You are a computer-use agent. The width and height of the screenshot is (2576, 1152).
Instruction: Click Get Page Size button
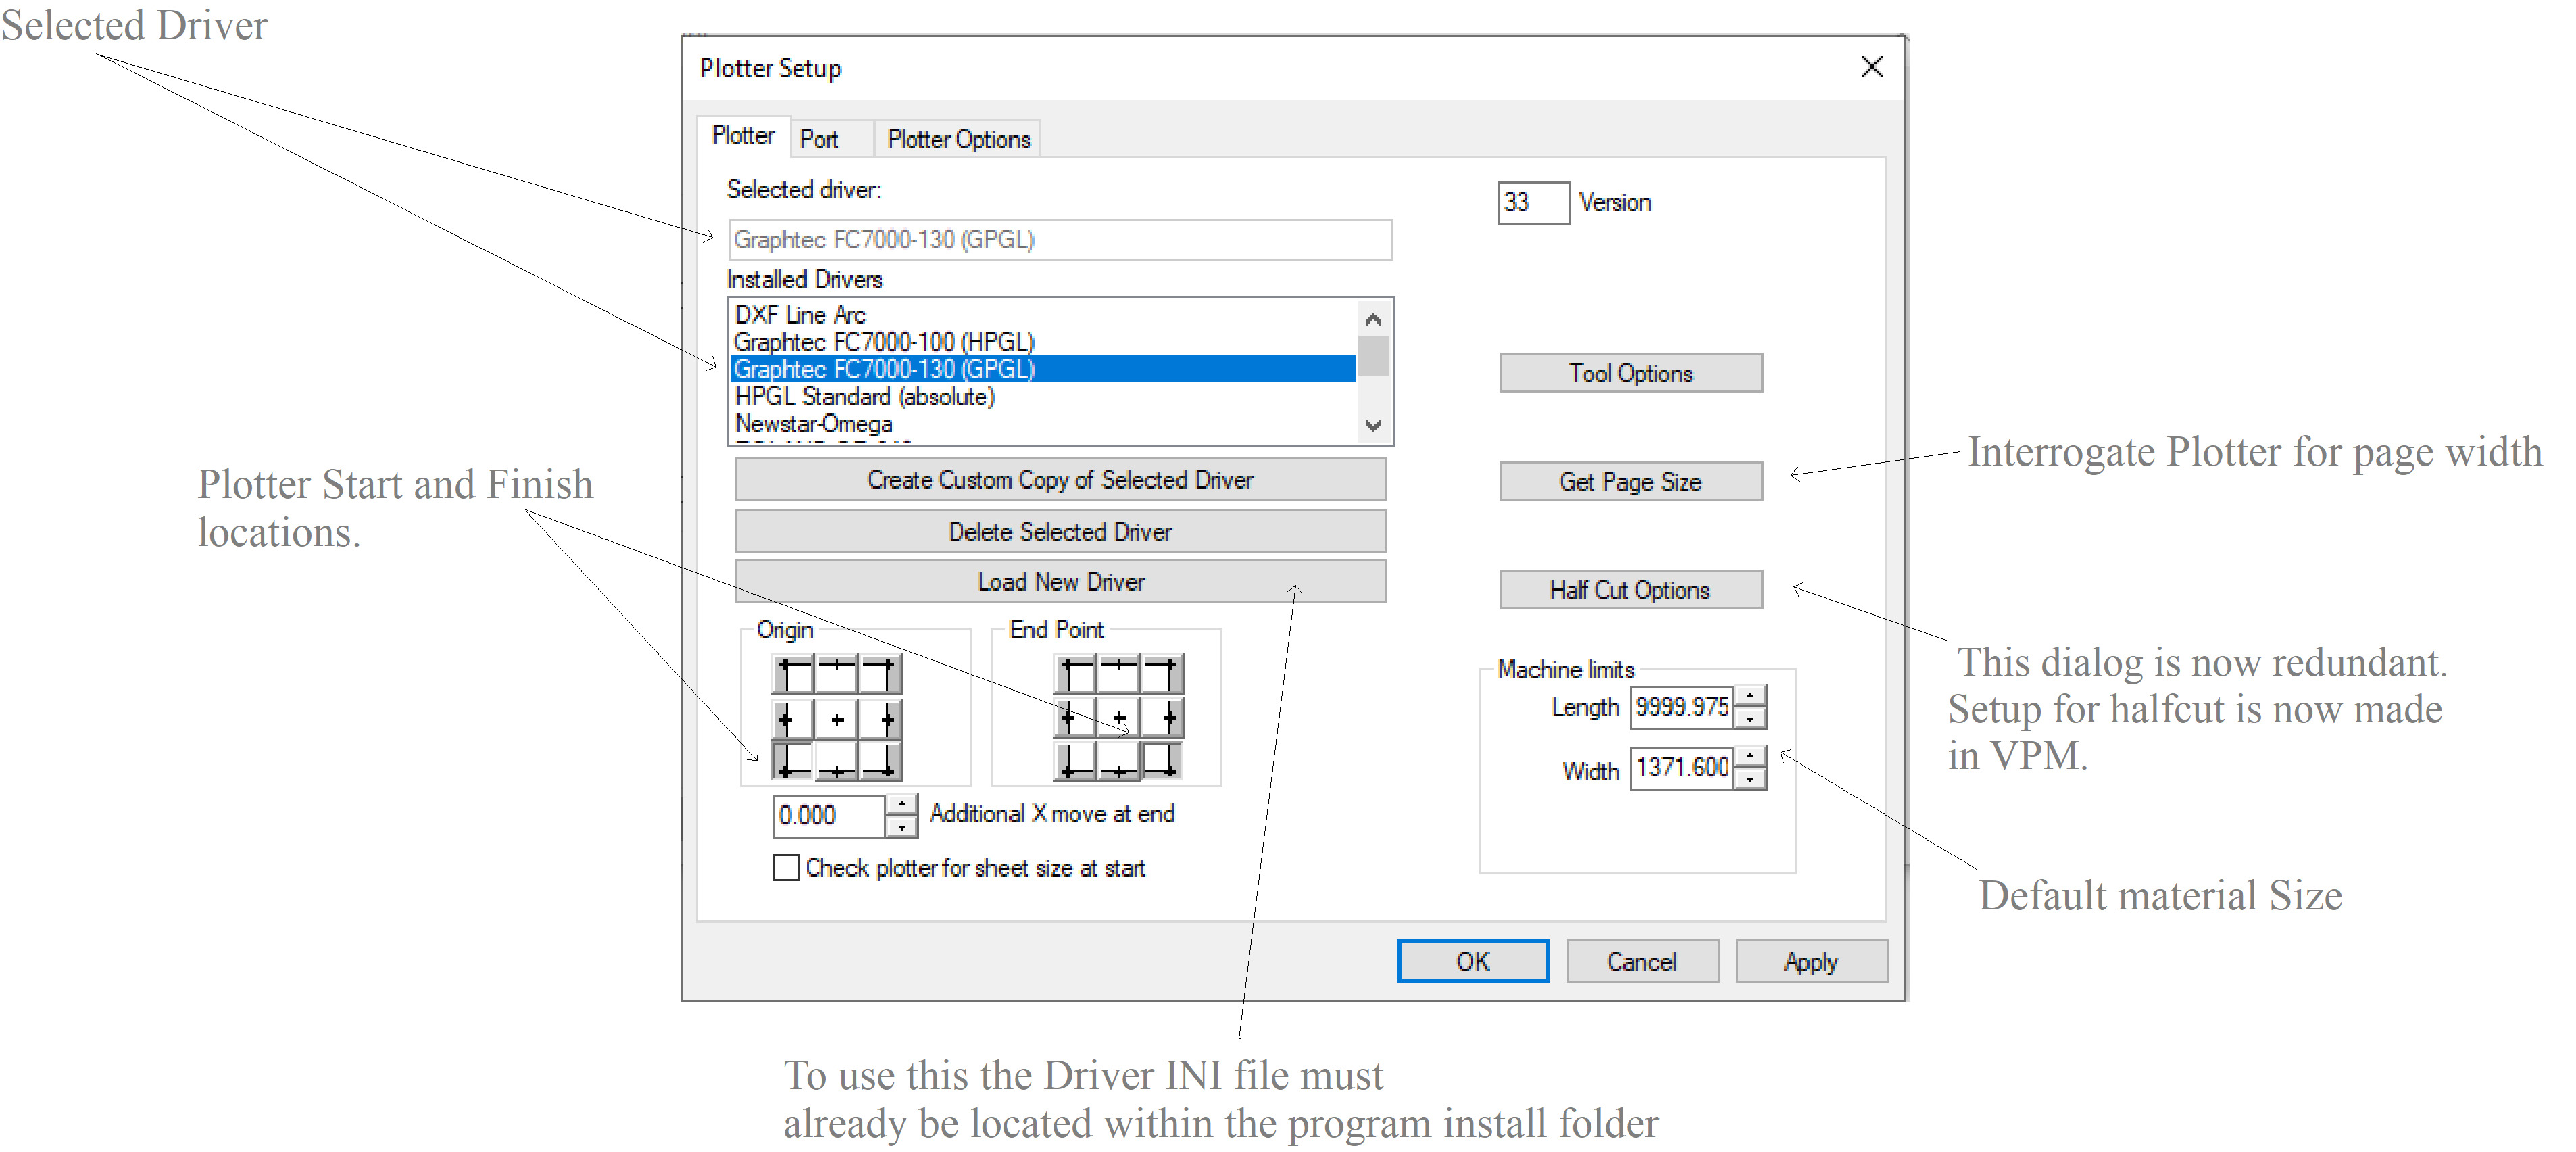pyautogui.click(x=1631, y=482)
